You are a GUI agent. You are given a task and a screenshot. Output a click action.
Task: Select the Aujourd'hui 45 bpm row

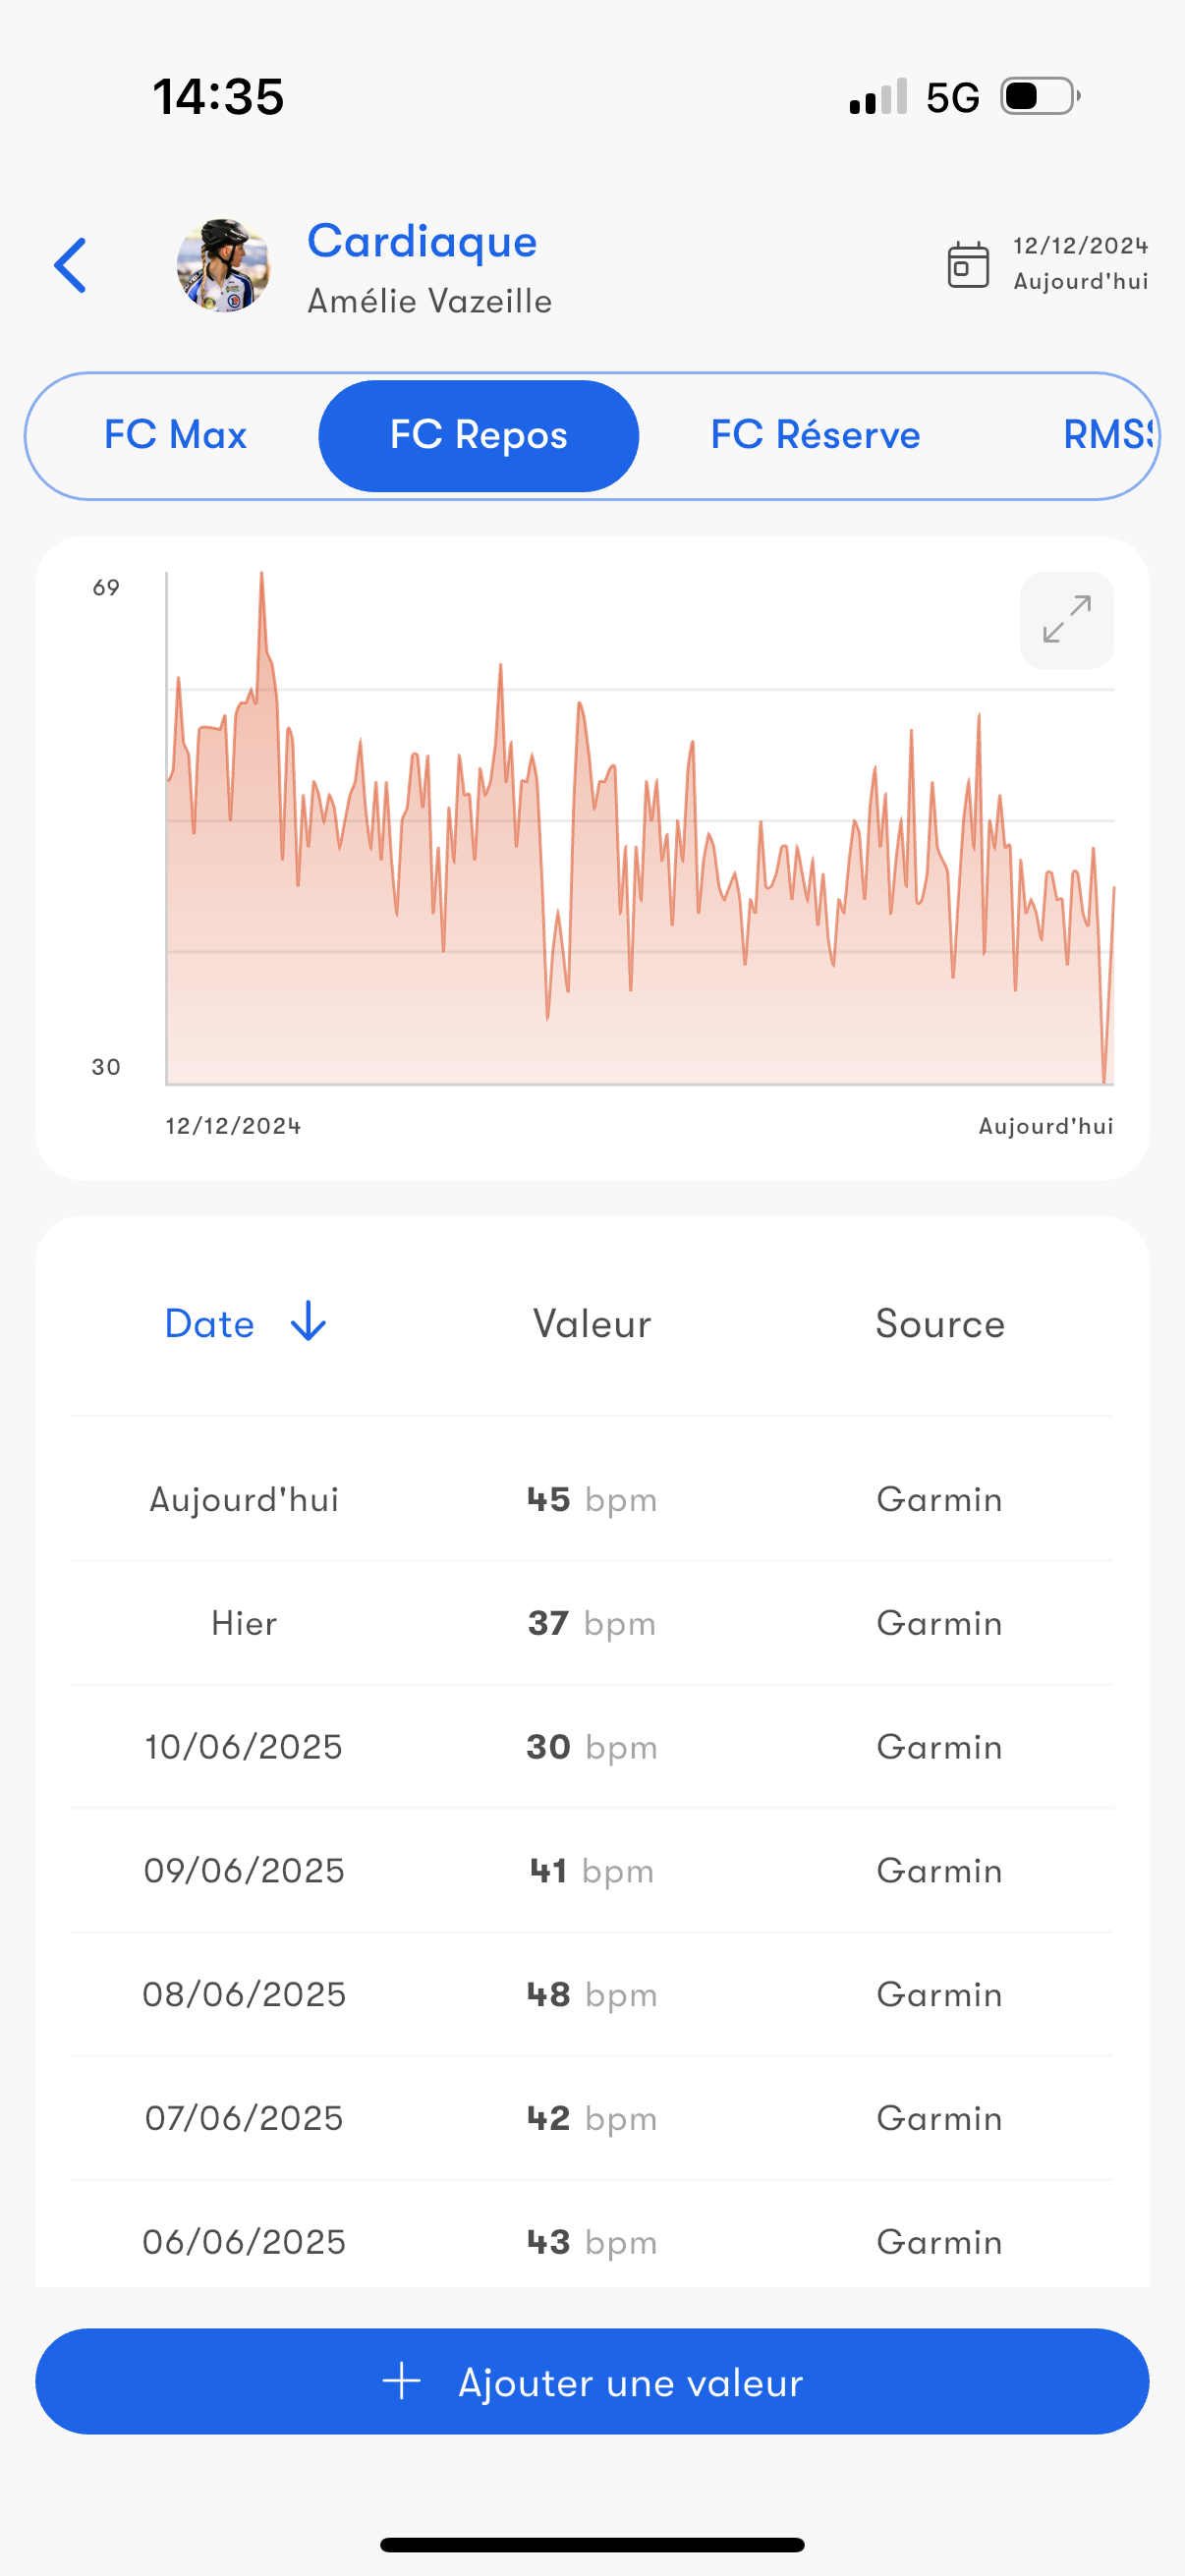point(592,1499)
